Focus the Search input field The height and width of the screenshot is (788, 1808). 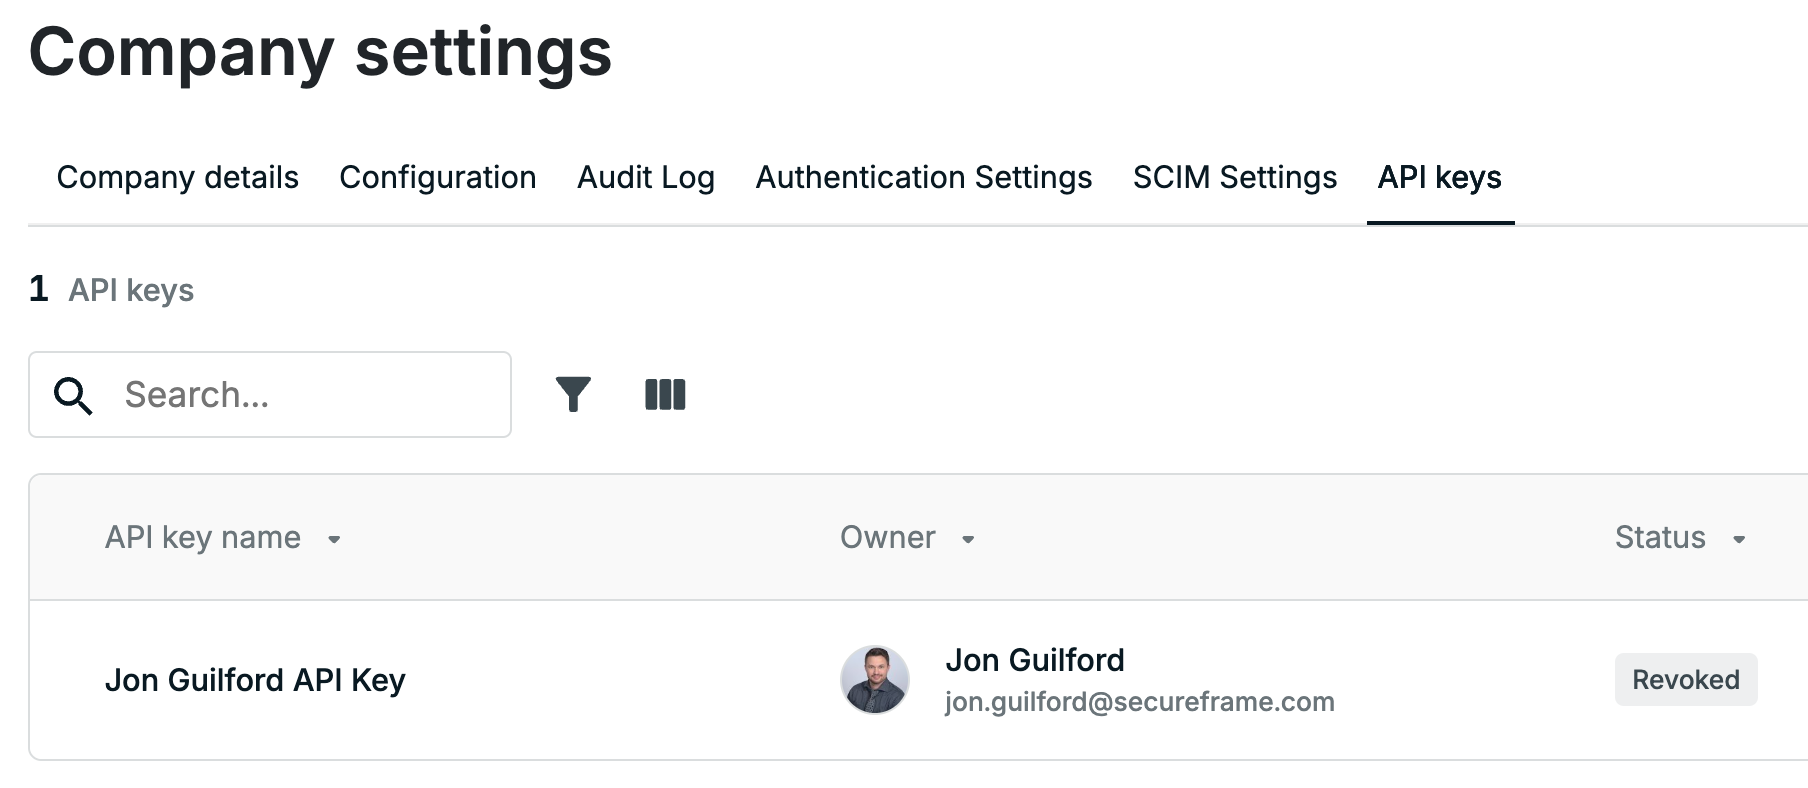[x=270, y=394]
